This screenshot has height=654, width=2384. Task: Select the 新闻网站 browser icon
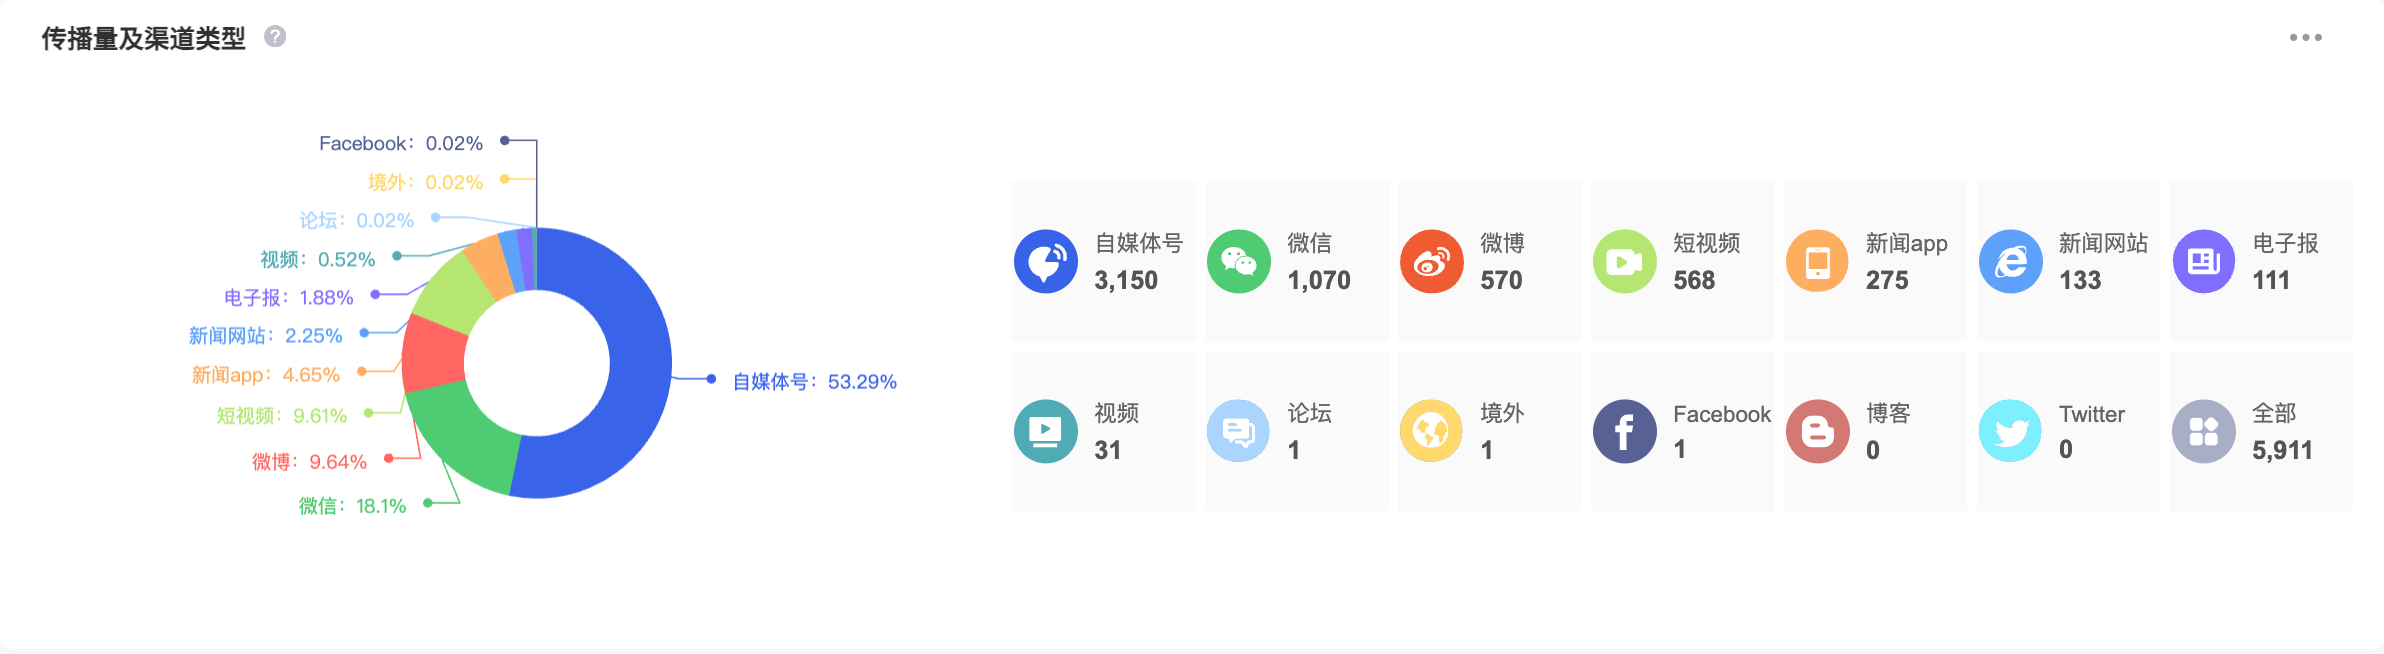click(x=2011, y=262)
